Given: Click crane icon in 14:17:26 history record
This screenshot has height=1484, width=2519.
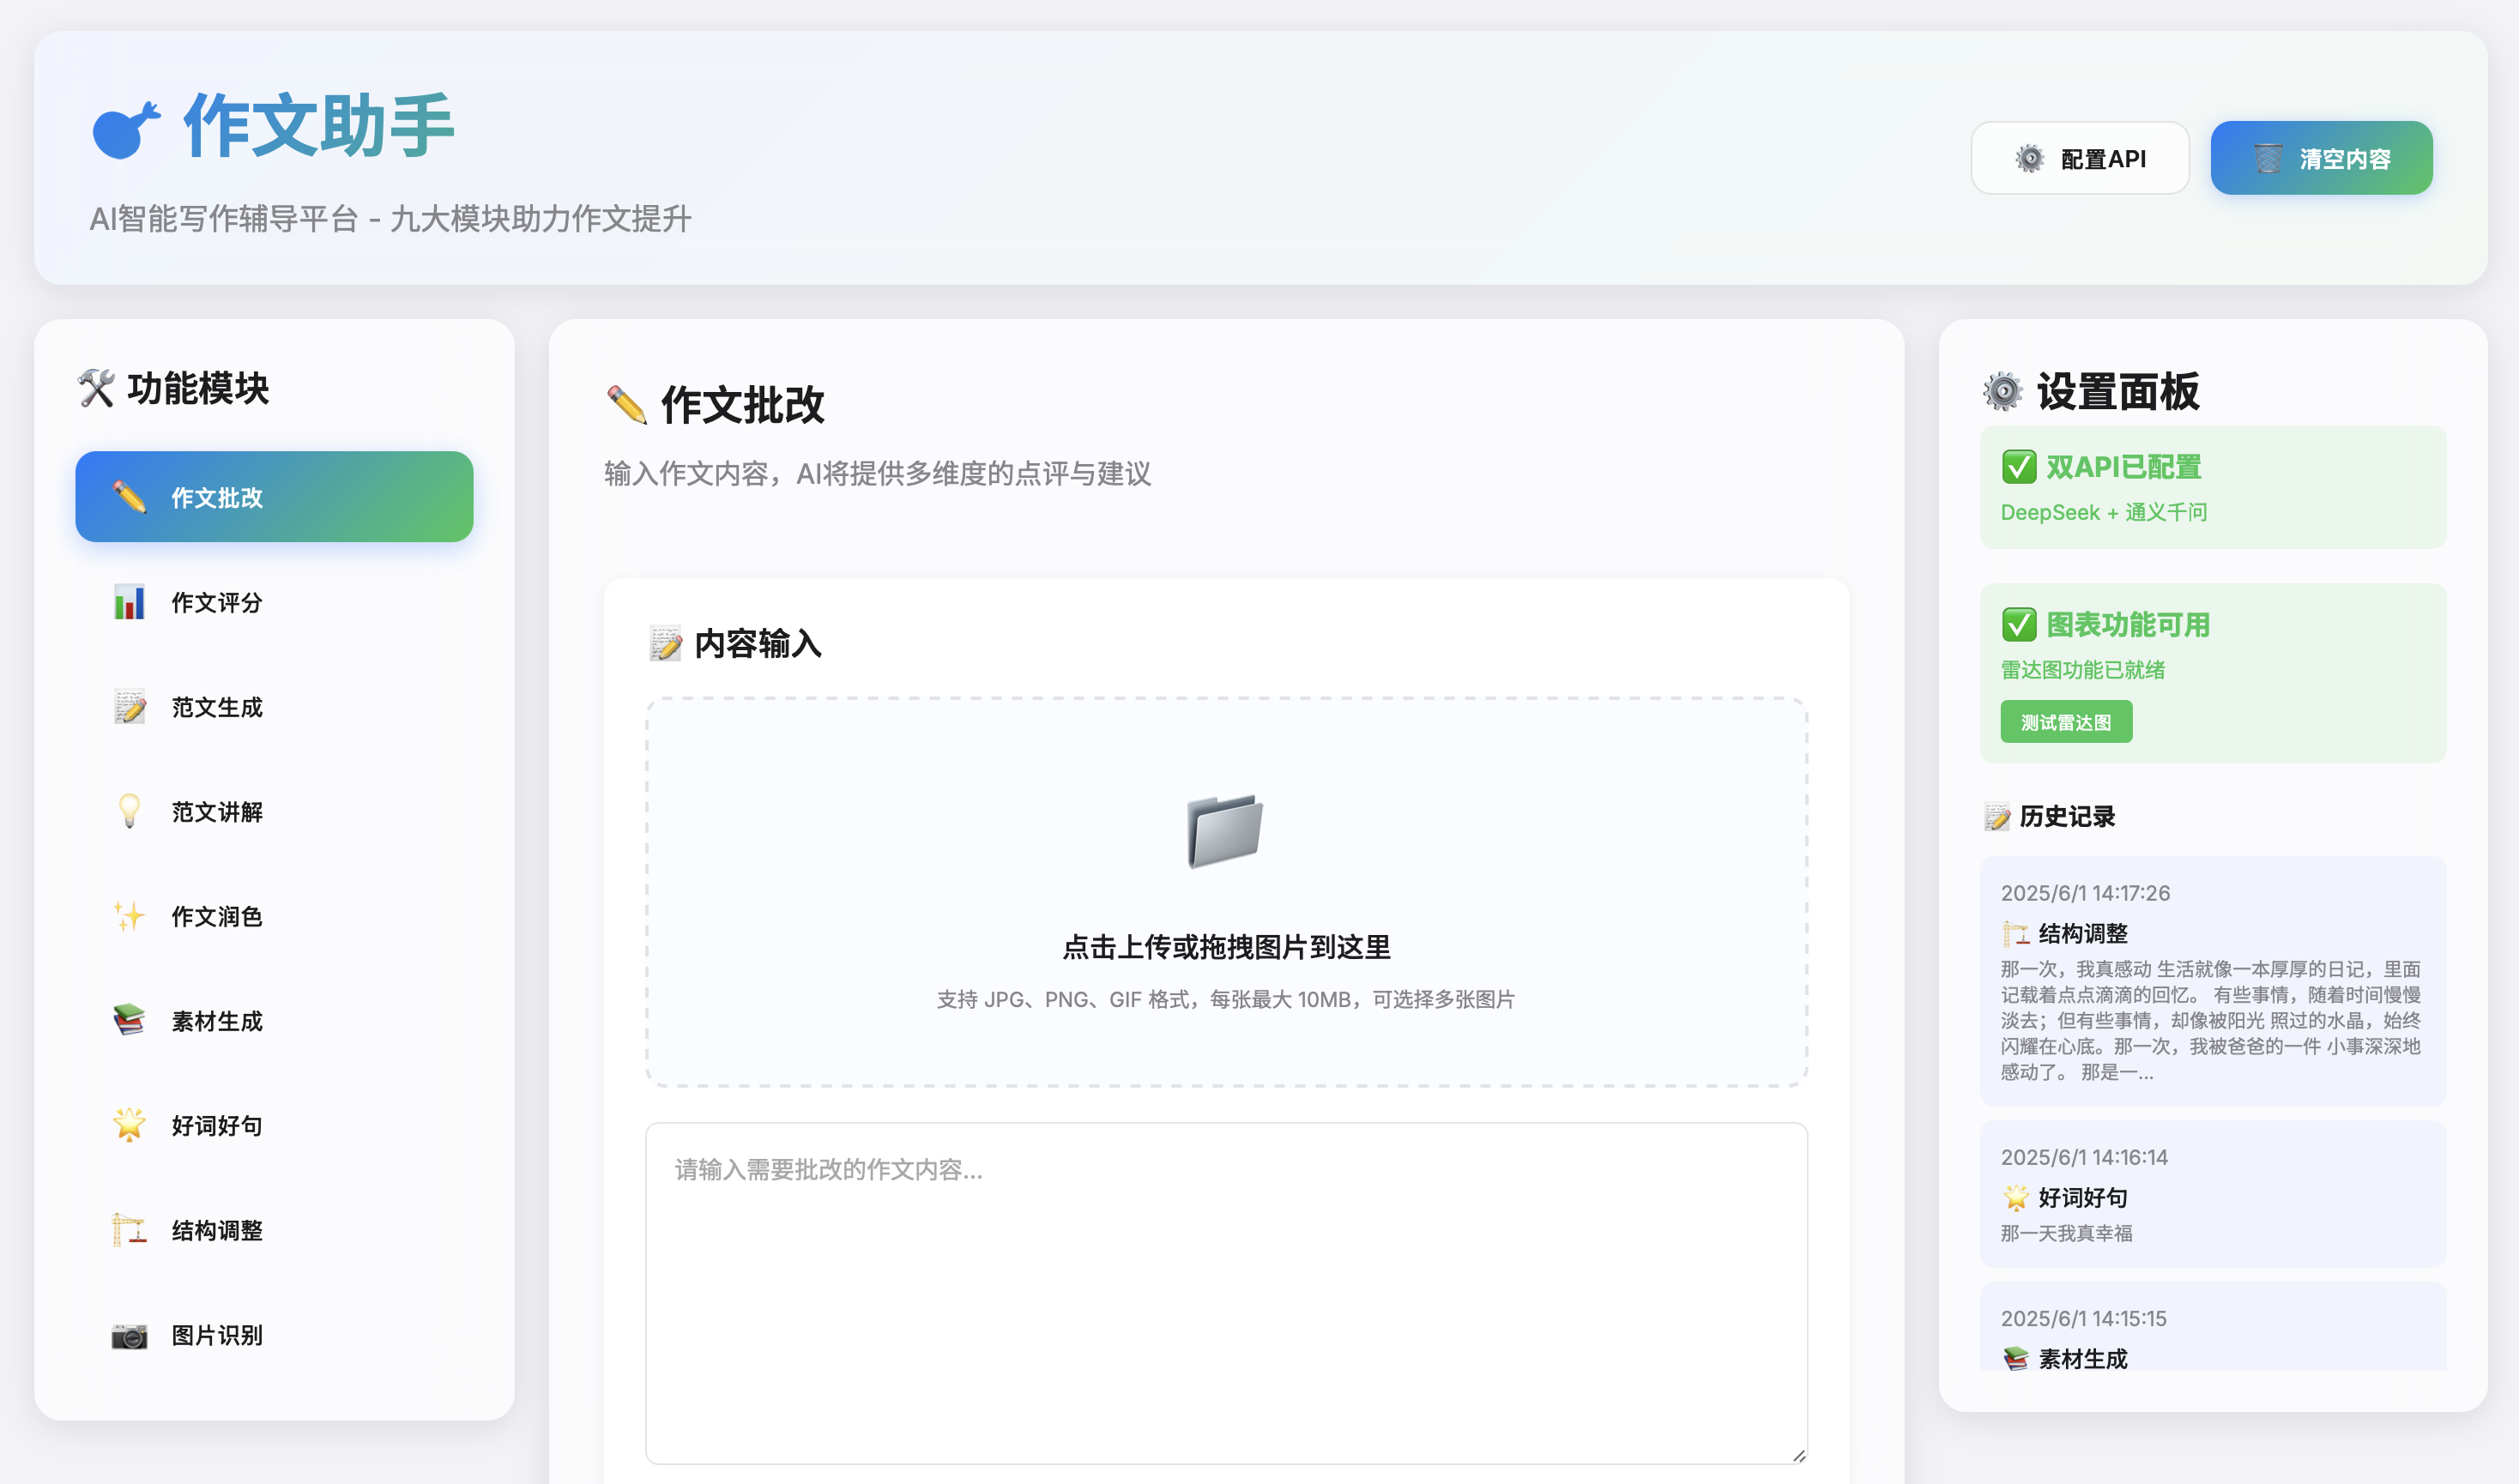Looking at the screenshot, I should coord(2015,933).
